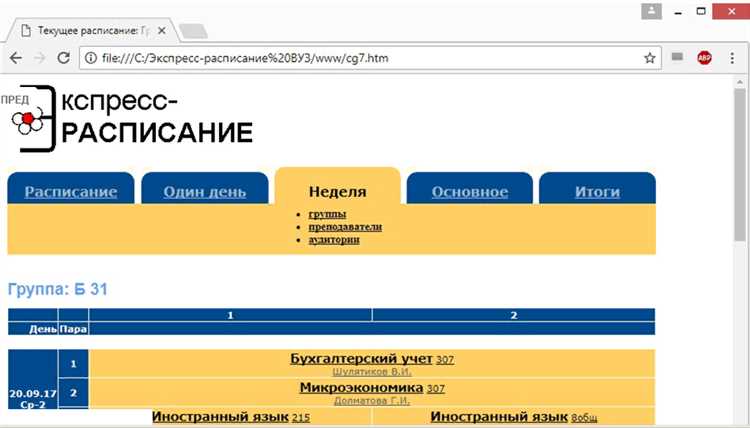The width and height of the screenshot is (750, 428).
Task: Click the scrollbar up arrow
Action: tap(740, 82)
